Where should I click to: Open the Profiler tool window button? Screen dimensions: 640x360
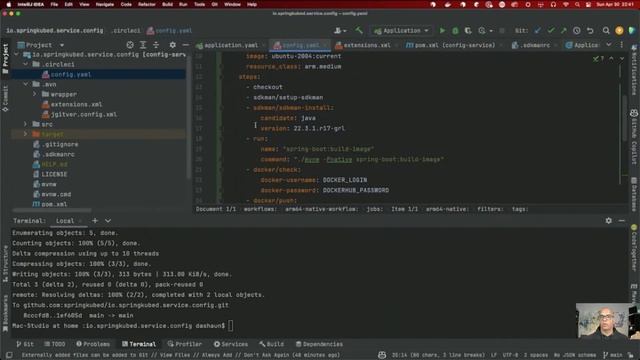tap(185, 344)
